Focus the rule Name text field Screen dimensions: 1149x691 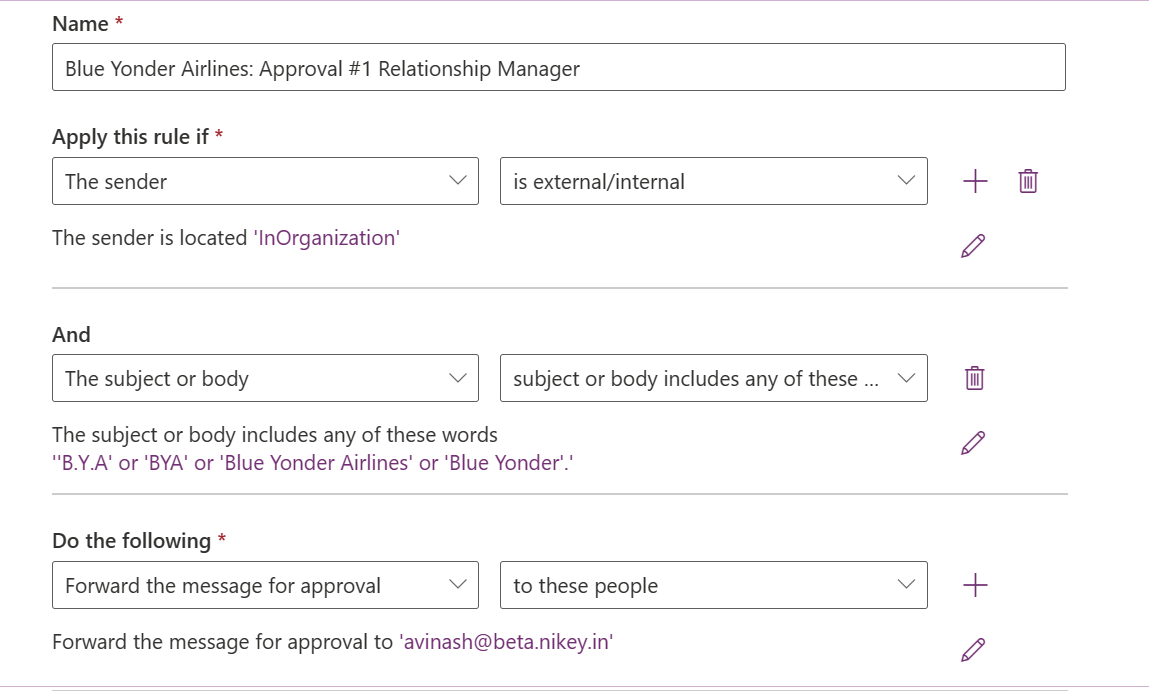point(558,68)
